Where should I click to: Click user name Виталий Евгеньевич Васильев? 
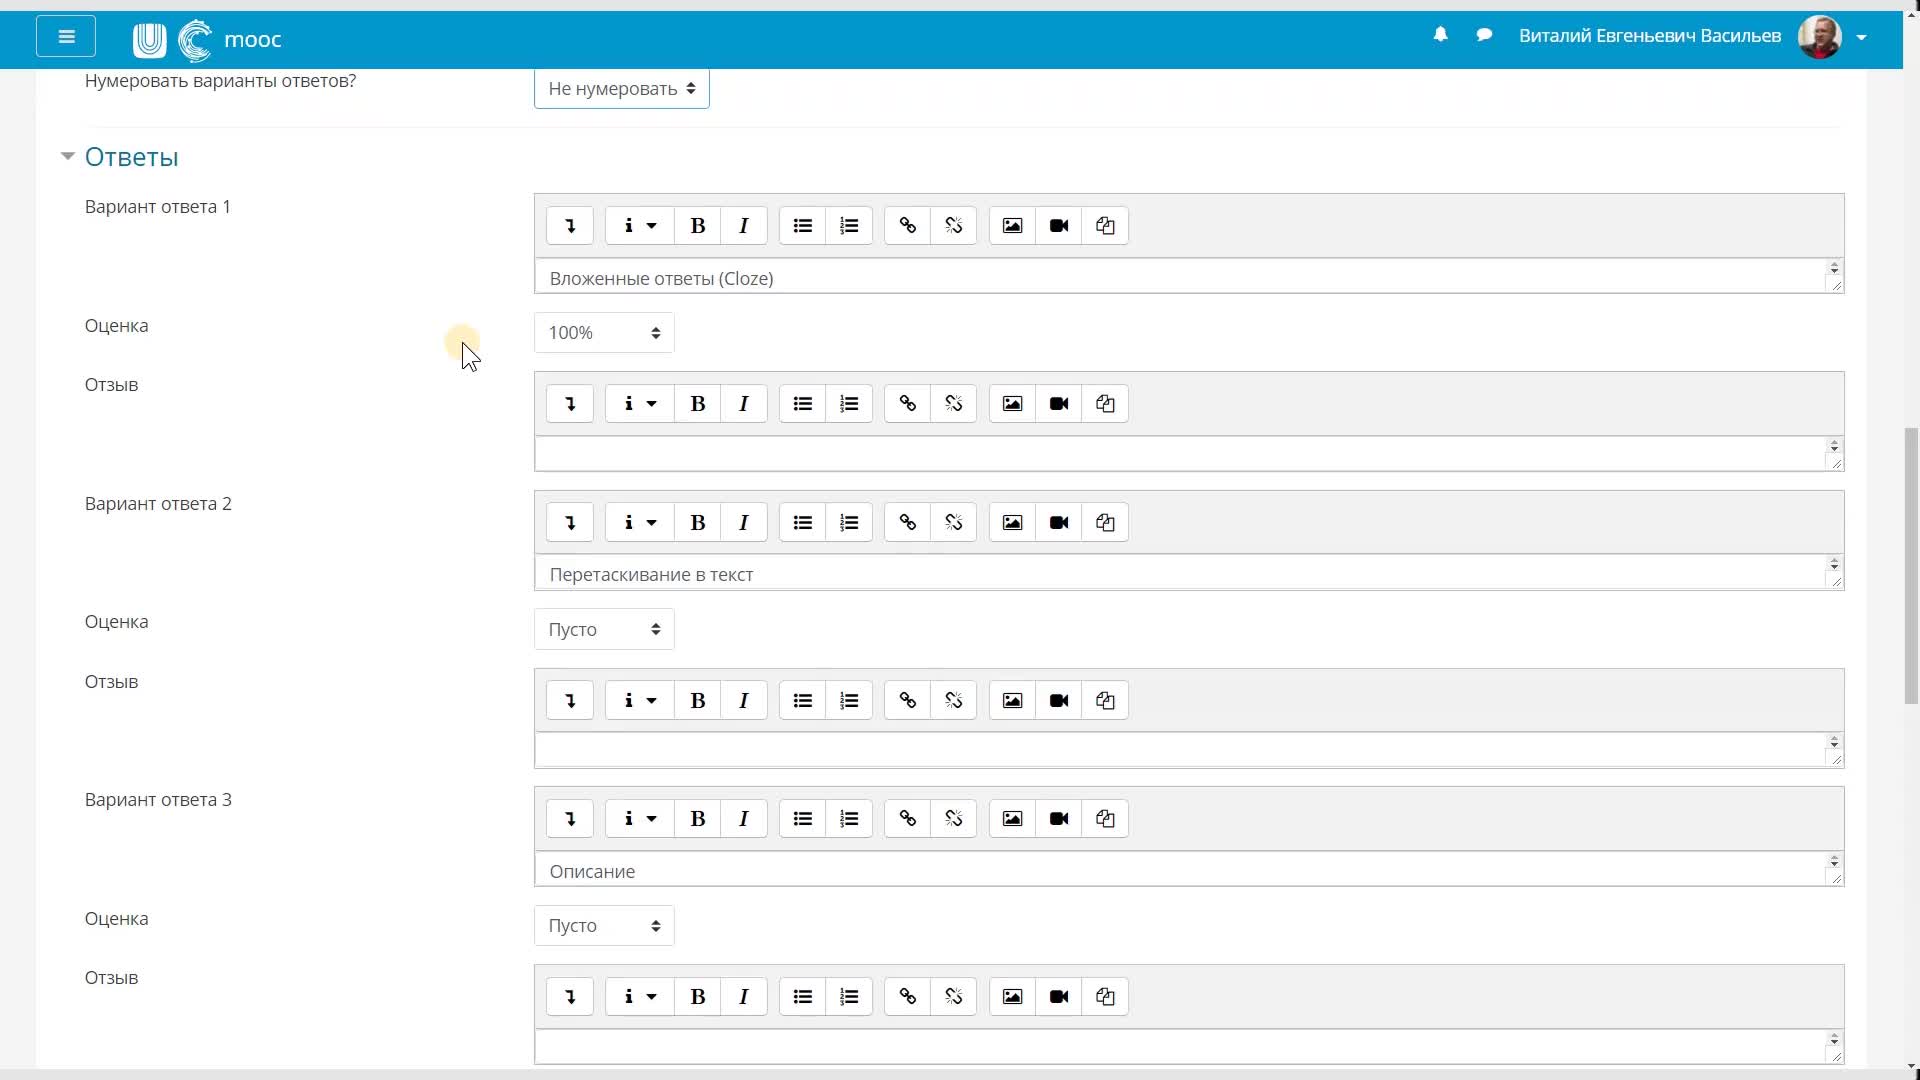click(x=1649, y=36)
